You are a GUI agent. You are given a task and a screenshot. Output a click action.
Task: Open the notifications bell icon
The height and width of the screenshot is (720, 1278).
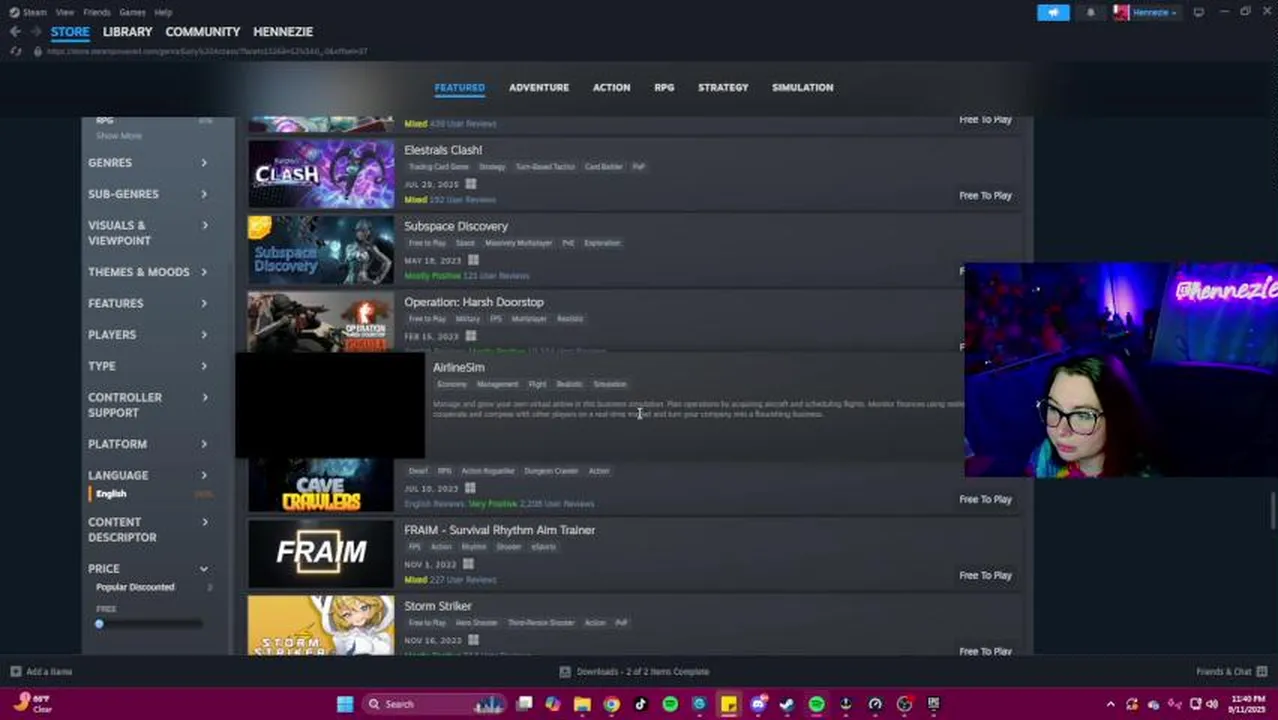(x=1090, y=12)
